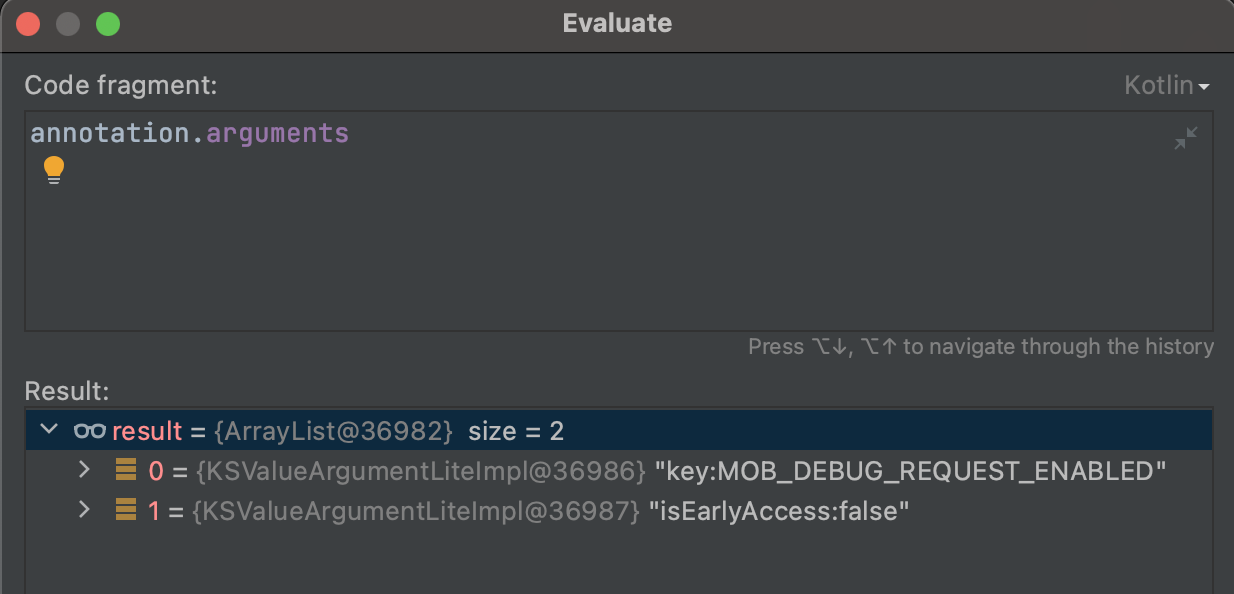Click empty area below the results list
Image resolution: width=1234 pixels, height=594 pixels.
pyautogui.click(x=618, y=562)
